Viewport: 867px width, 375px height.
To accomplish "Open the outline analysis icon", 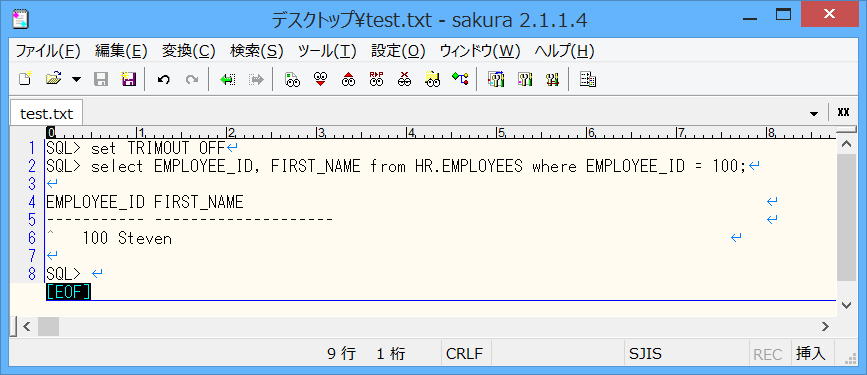I will click(x=460, y=79).
